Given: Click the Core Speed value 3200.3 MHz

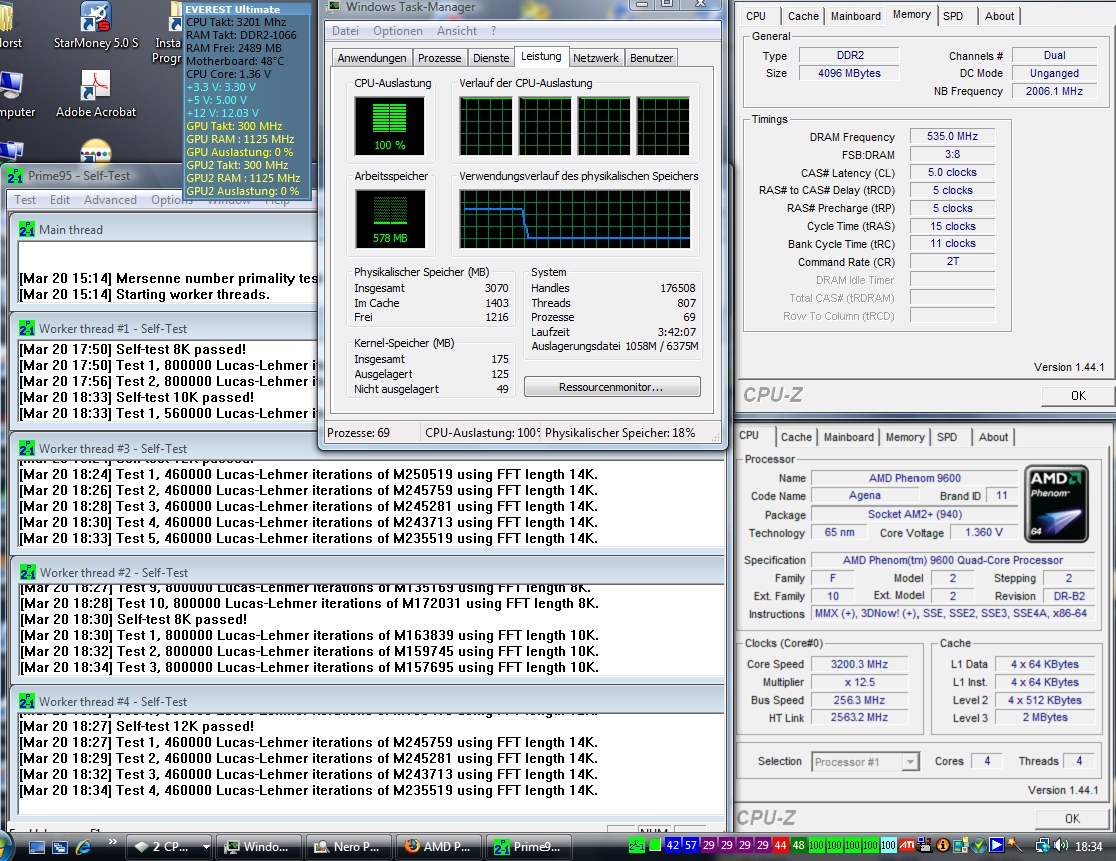Looking at the screenshot, I should (859, 664).
